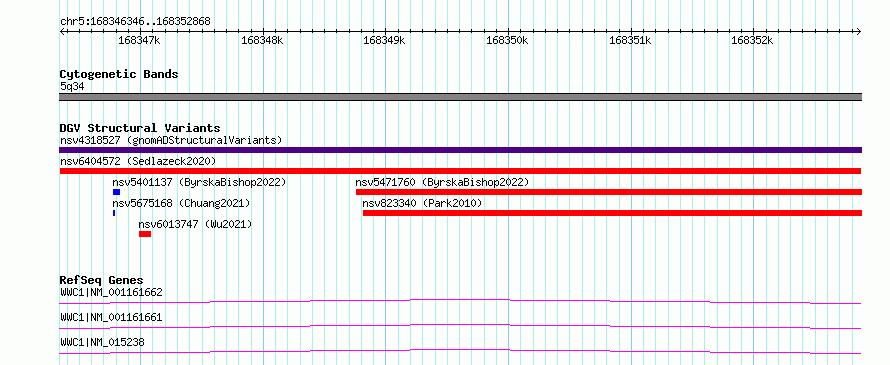Click the Cytogenetic Bands track heading
The width and height of the screenshot is (890, 365).
tap(119, 74)
